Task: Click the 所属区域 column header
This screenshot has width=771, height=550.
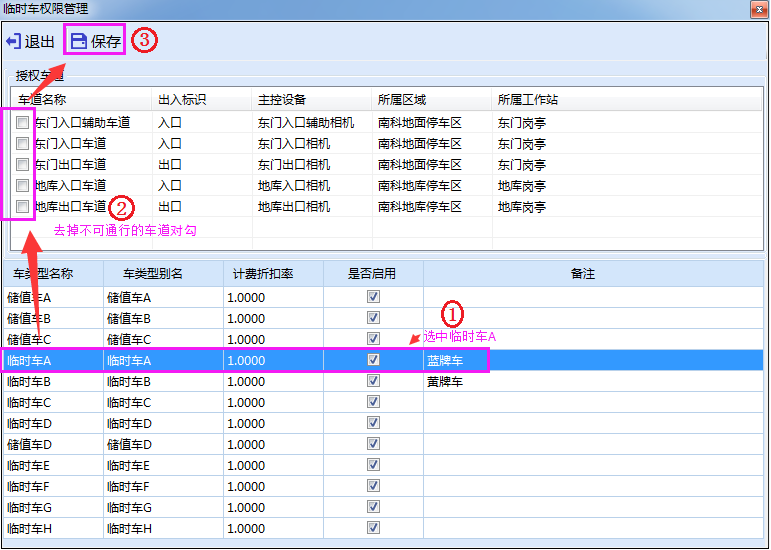Action: tap(432, 100)
